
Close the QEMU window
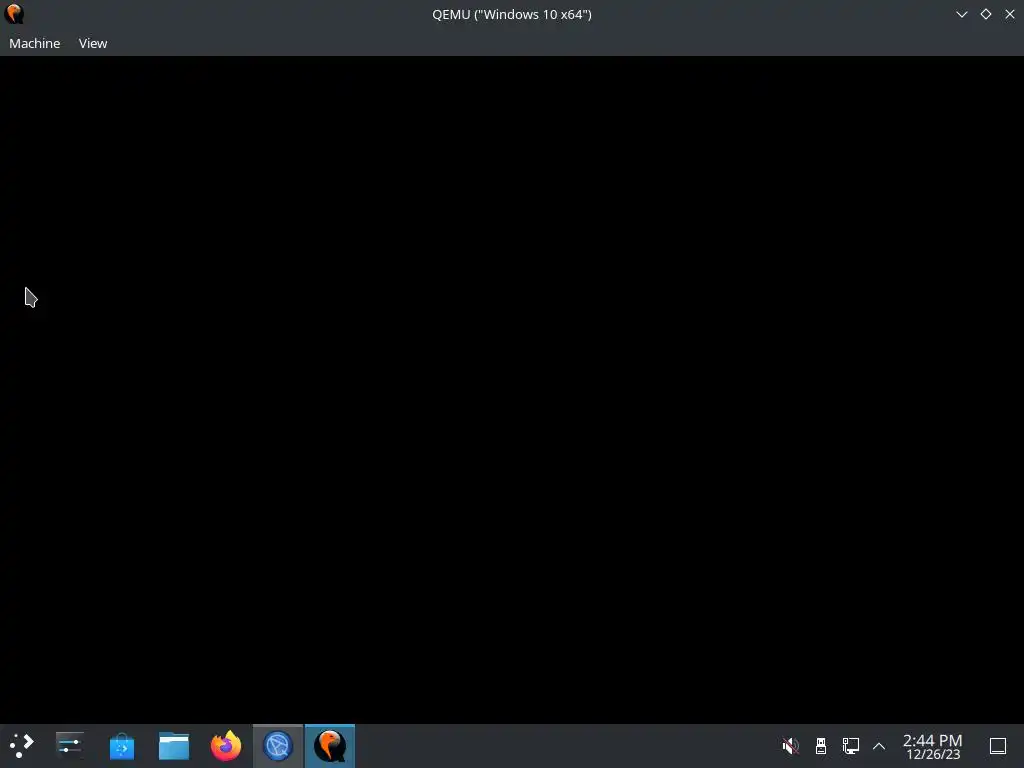click(1010, 14)
